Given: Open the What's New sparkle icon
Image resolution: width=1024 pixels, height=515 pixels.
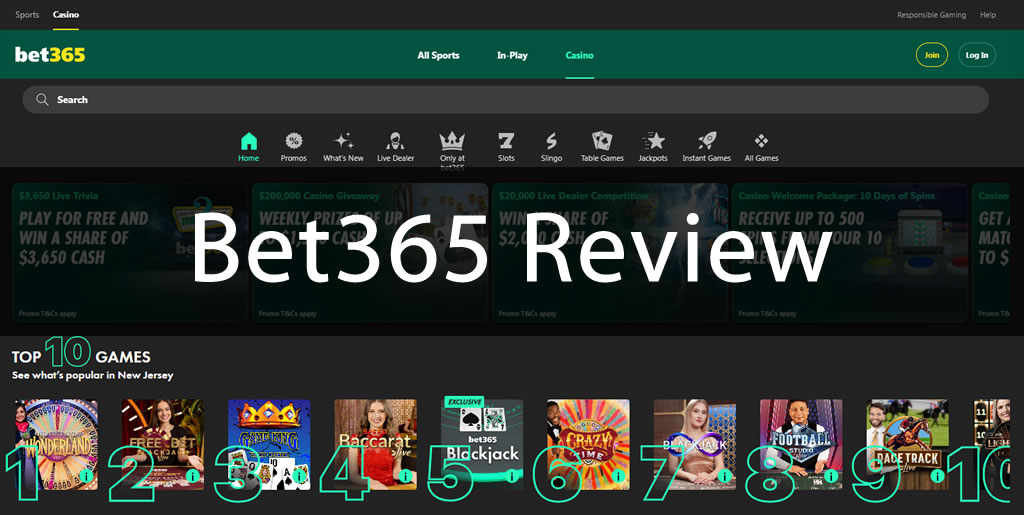Looking at the screenshot, I should click(x=344, y=141).
